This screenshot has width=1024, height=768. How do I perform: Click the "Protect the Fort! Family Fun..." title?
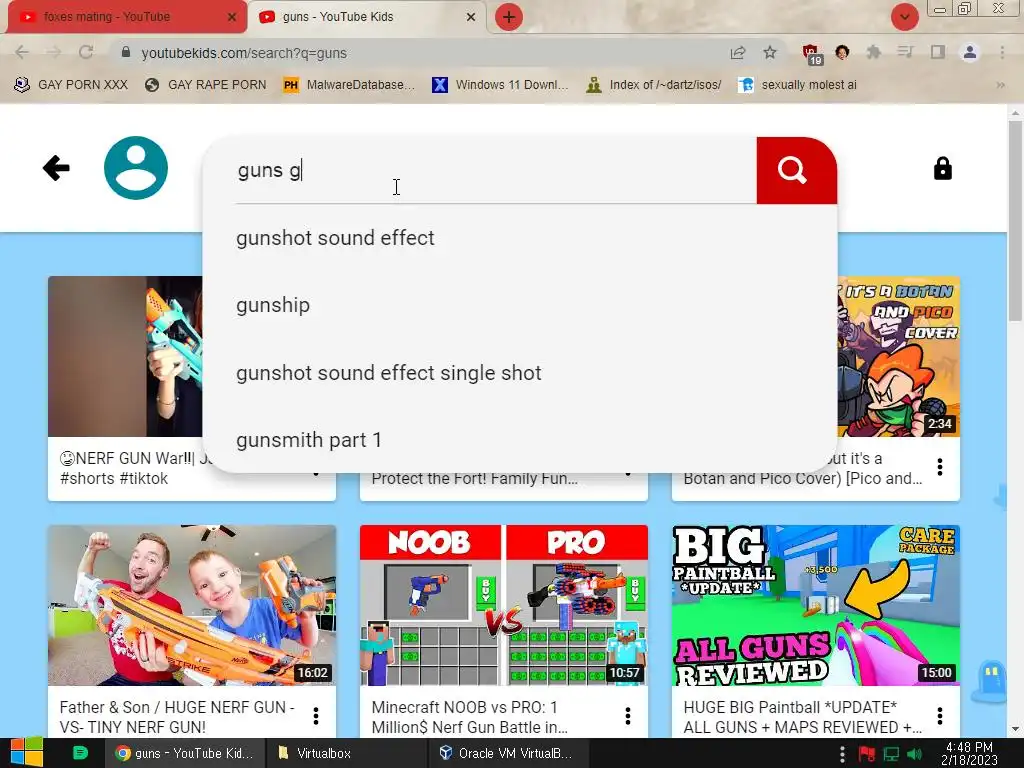click(x=475, y=478)
